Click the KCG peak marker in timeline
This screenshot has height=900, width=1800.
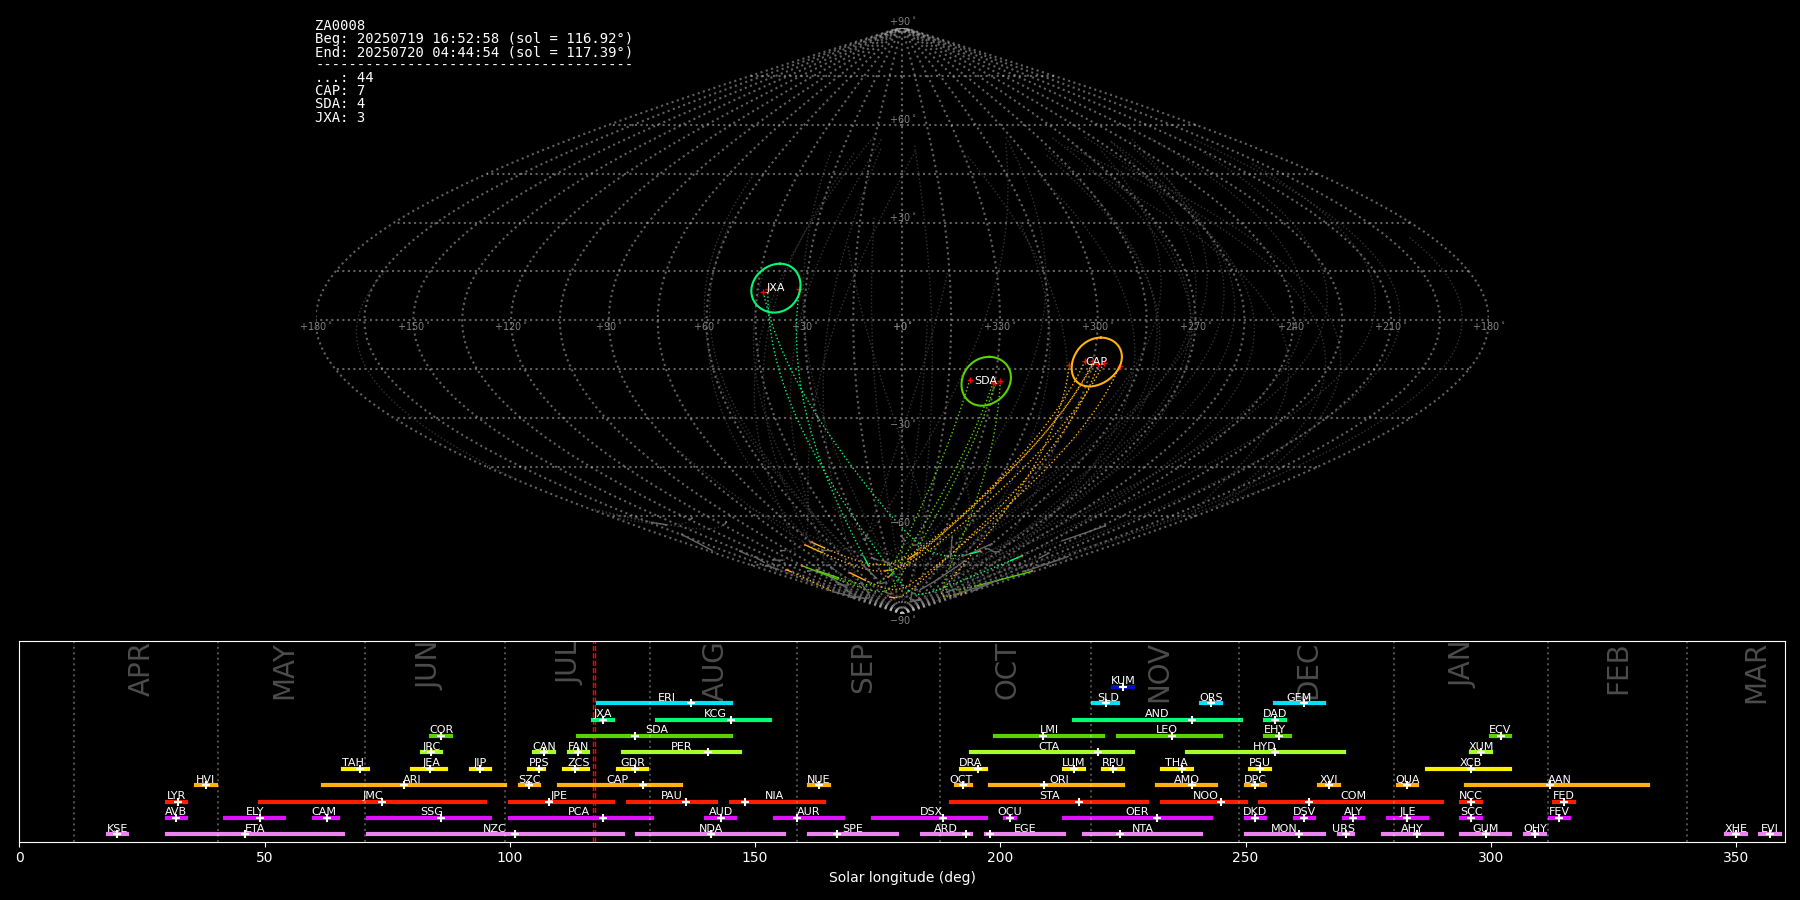click(730, 720)
